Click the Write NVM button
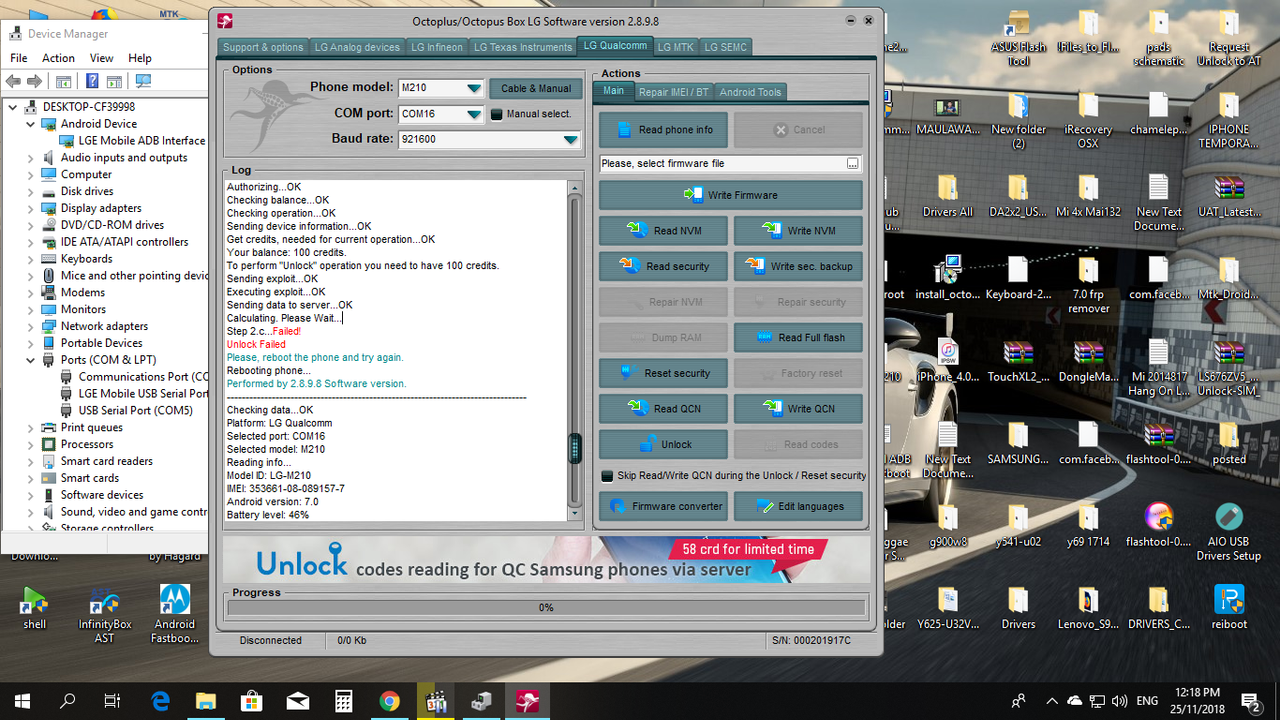Image resolution: width=1280 pixels, height=720 pixels. pyautogui.click(x=798, y=231)
